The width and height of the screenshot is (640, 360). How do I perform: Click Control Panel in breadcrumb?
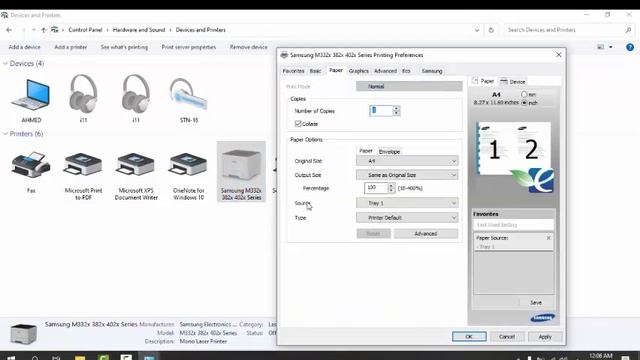(x=85, y=30)
